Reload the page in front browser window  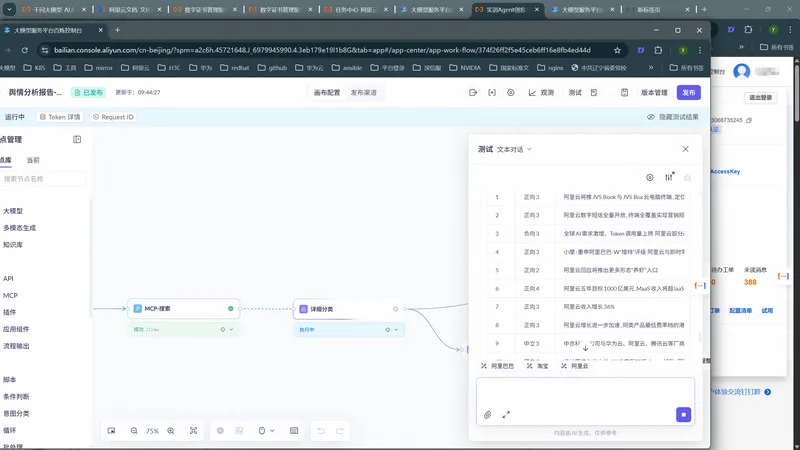24,50
